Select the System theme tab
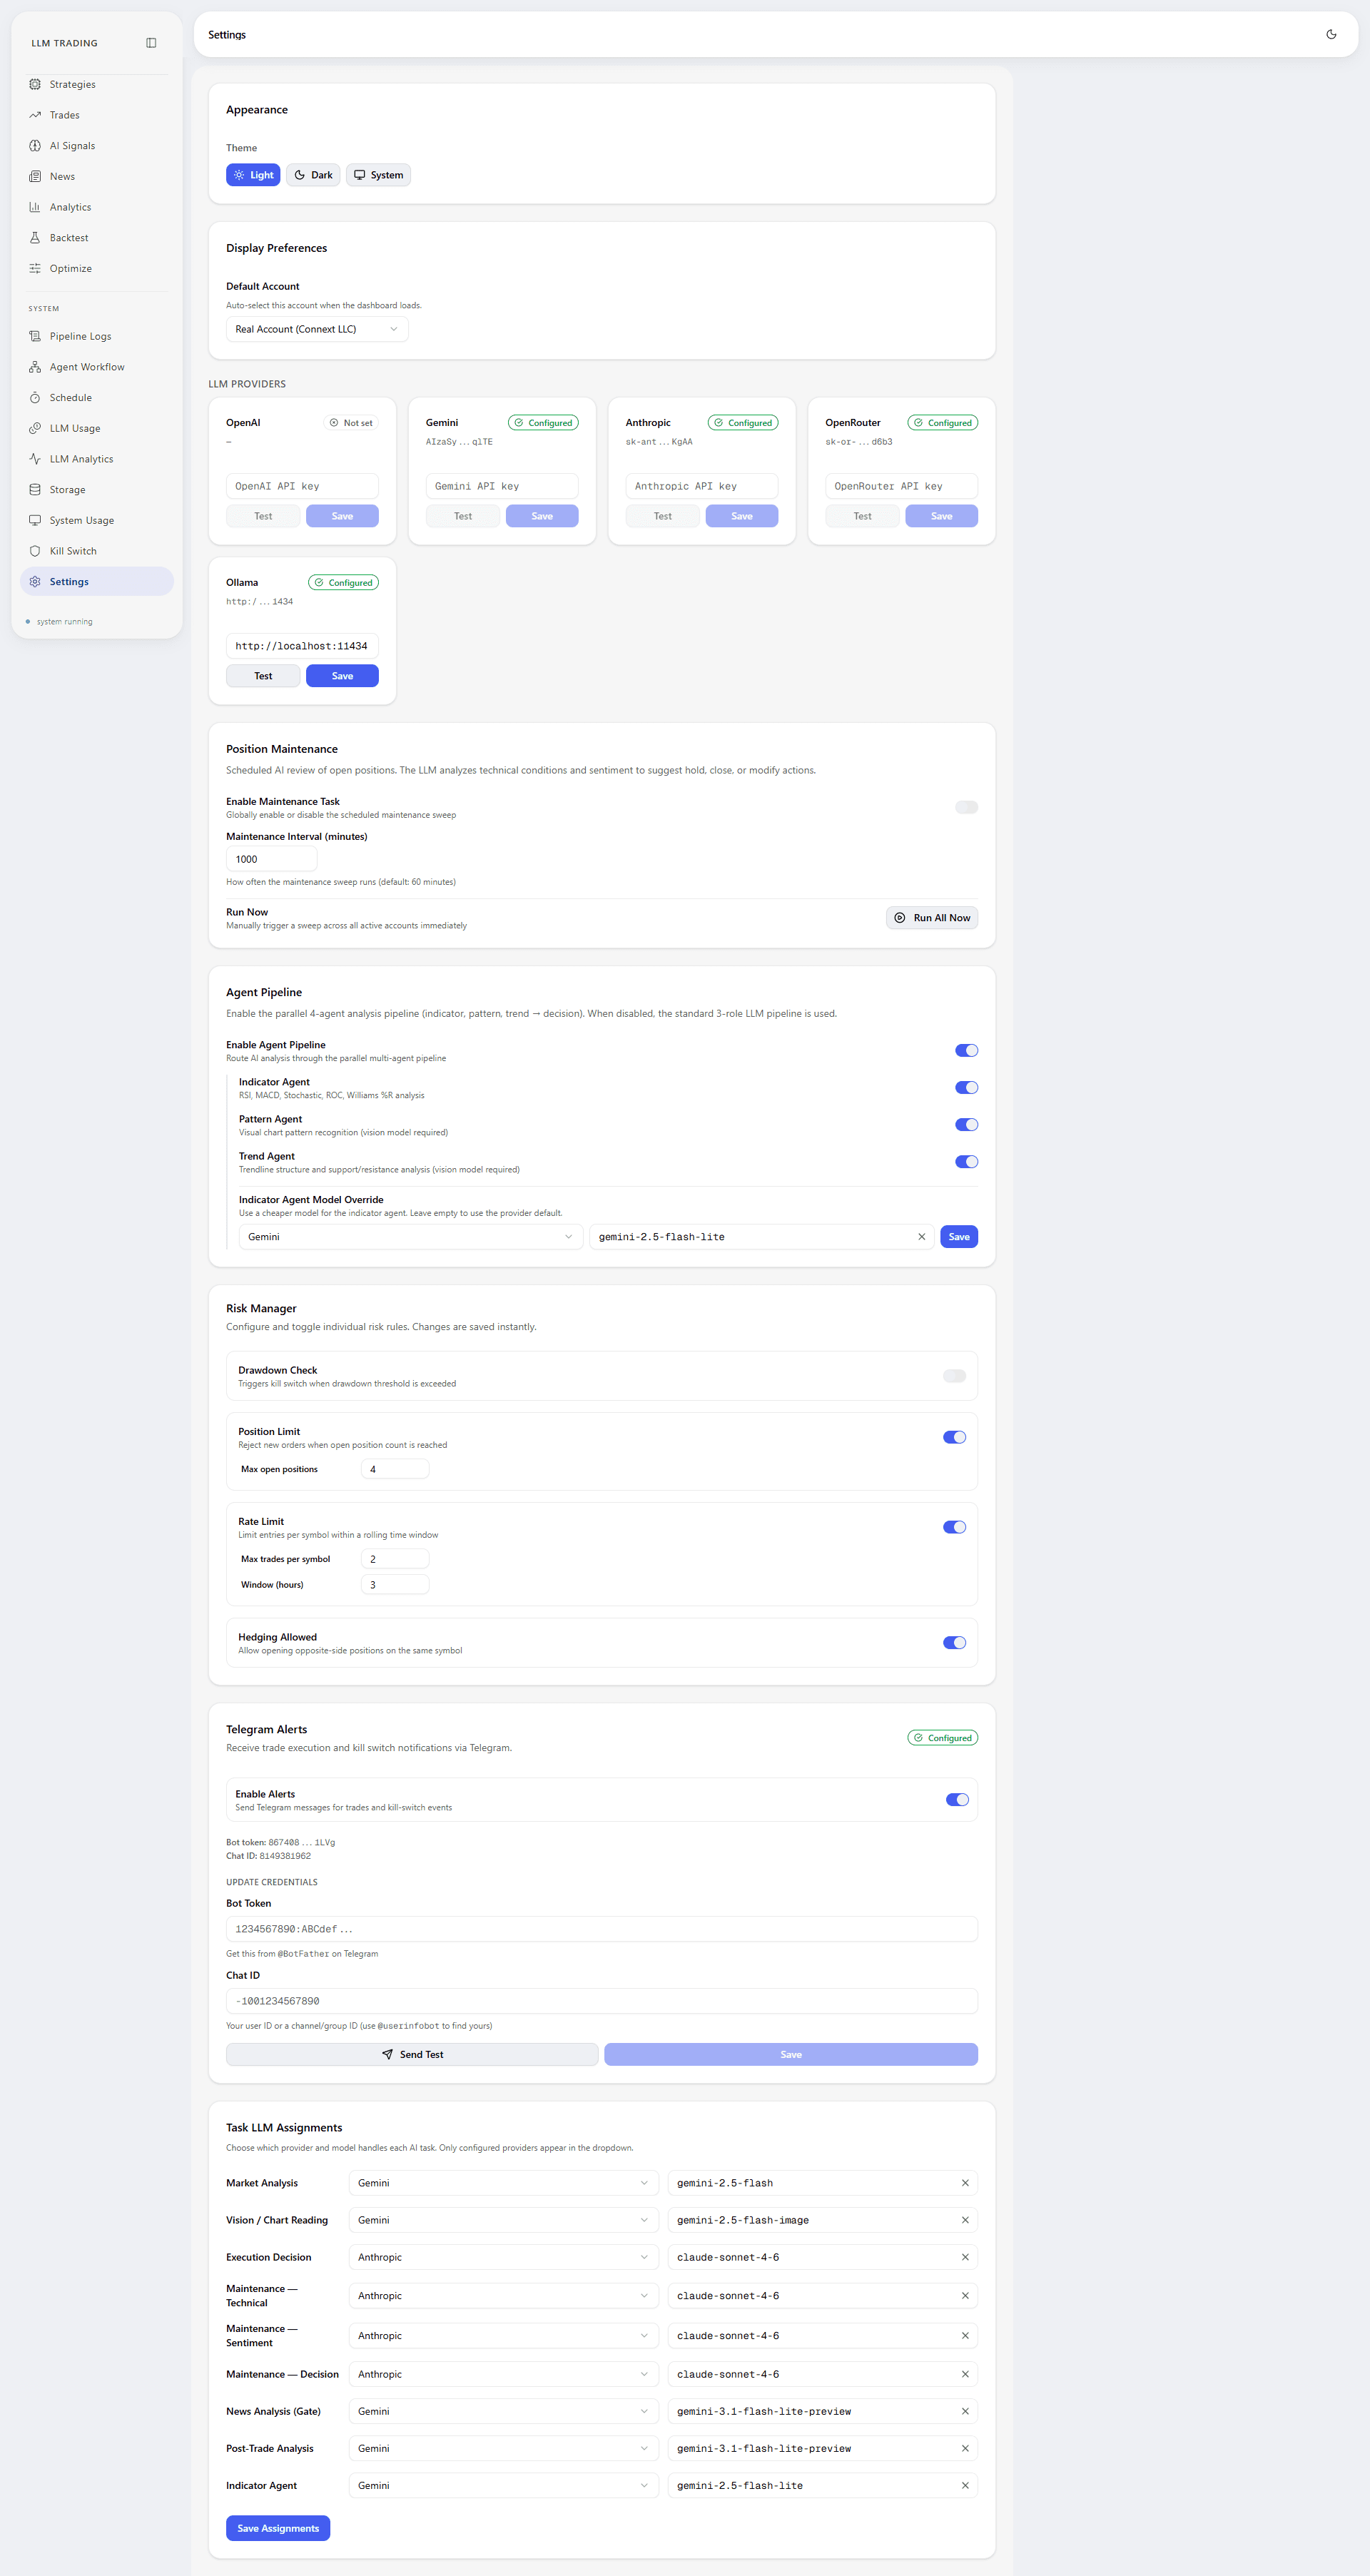Screen dimensions: 1370x2576 tap(378, 175)
